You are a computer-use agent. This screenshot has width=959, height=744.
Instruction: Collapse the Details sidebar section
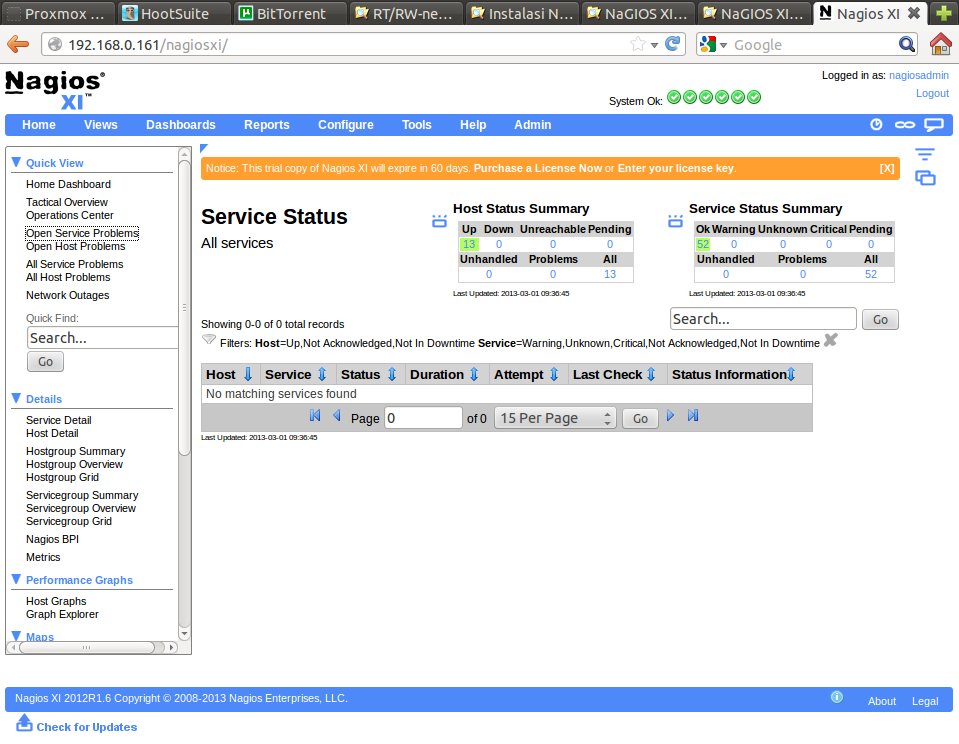(x=16, y=398)
